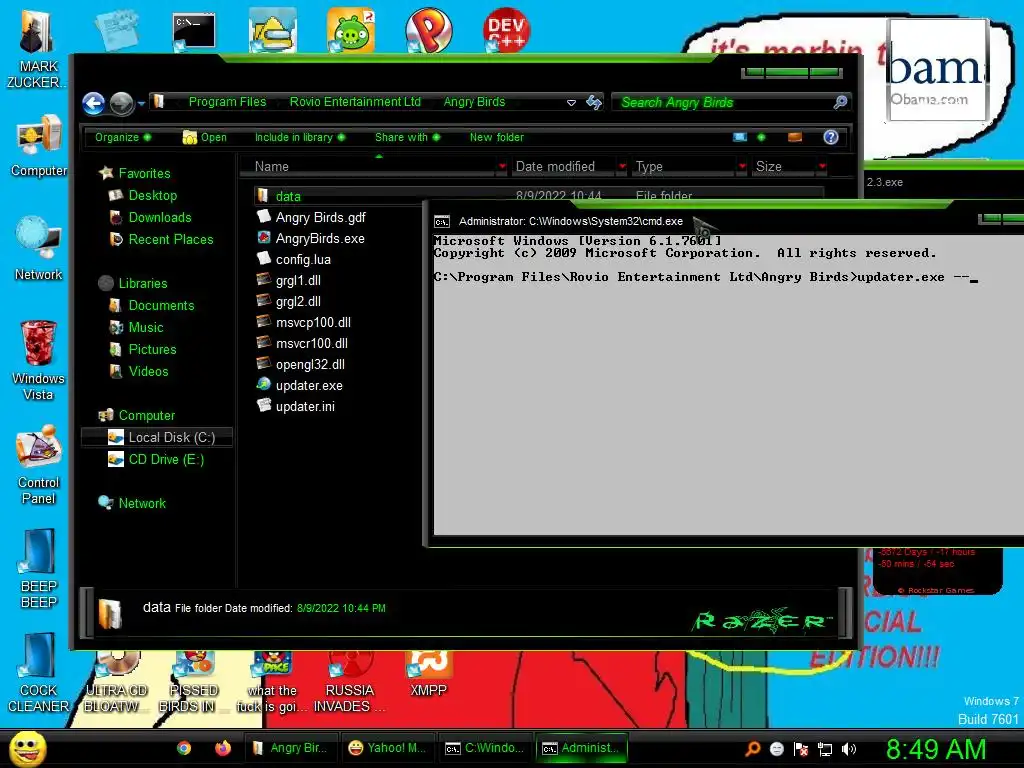Image resolution: width=1024 pixels, height=768 pixels.
Task: Open the recent pages dropdown arrow
Action: click(x=141, y=103)
